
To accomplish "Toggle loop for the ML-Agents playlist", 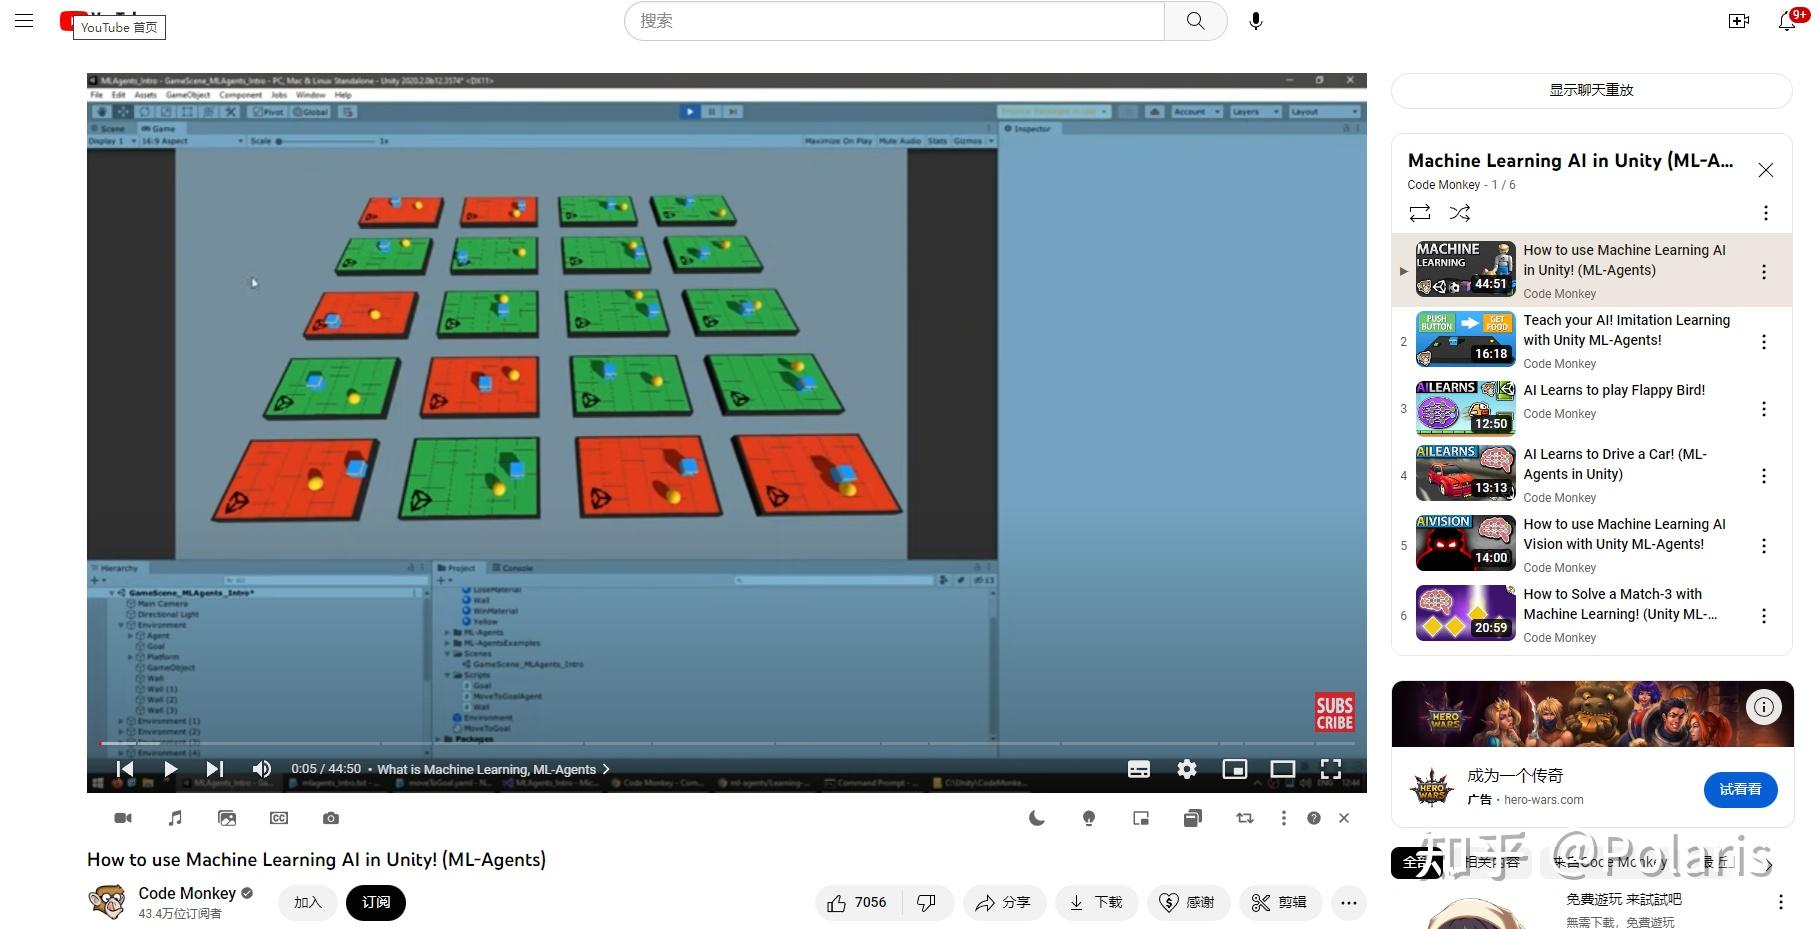I will (1419, 213).
